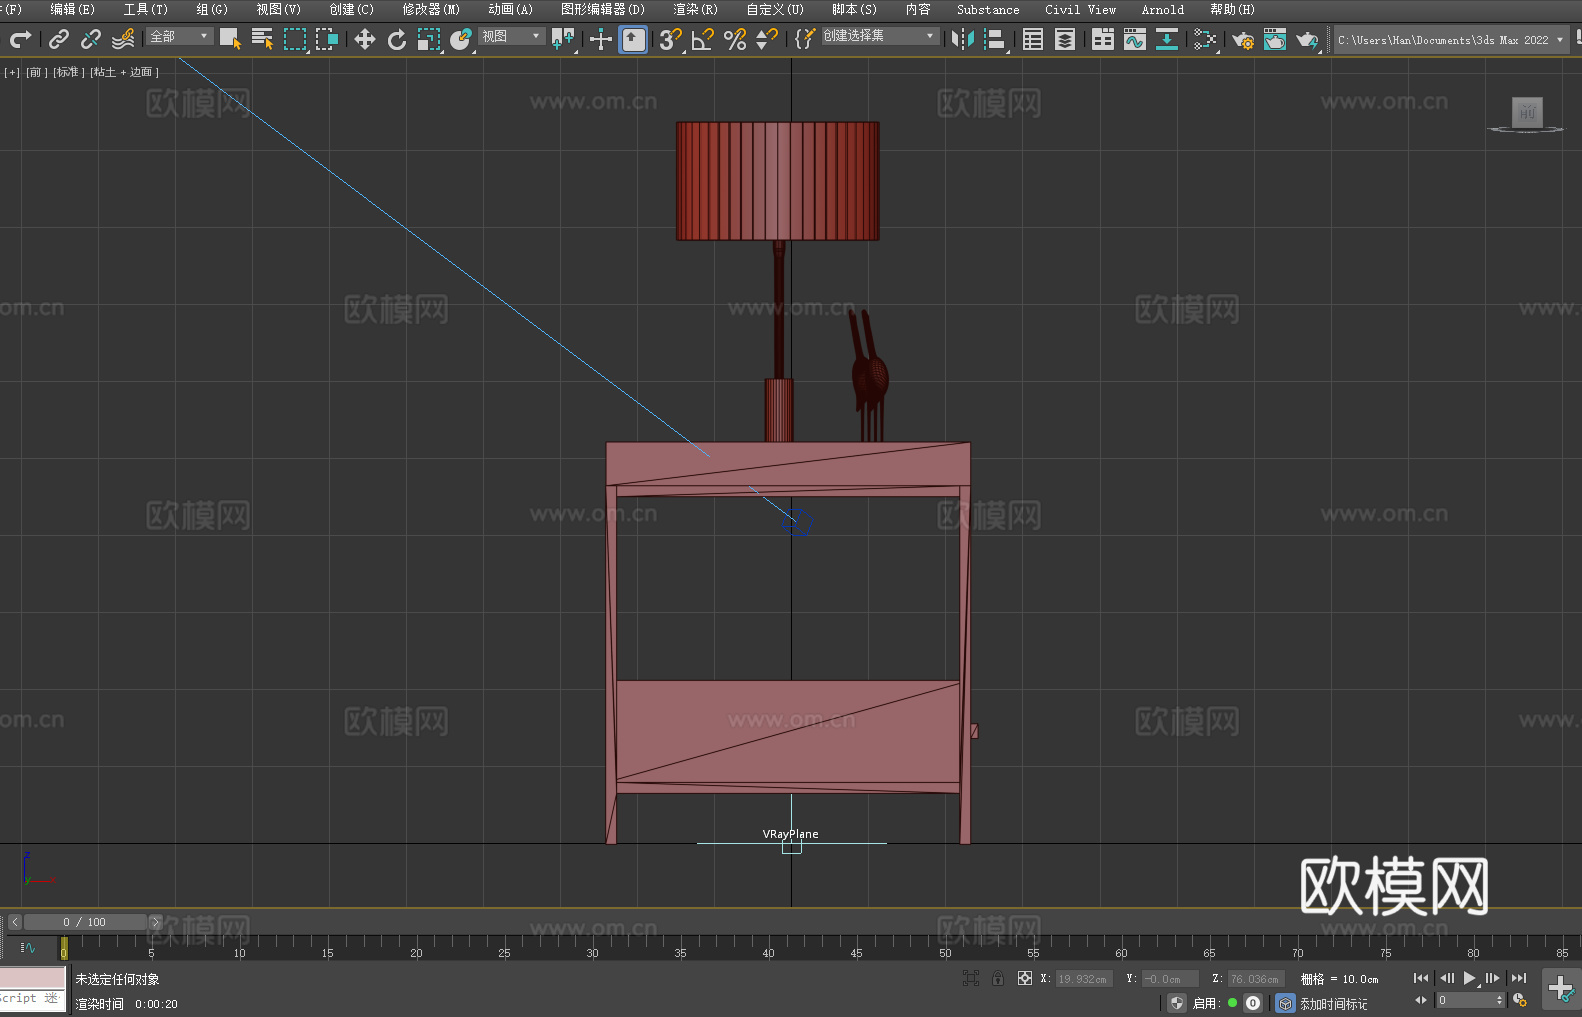This screenshot has width=1582, height=1017.
Task: Click the Set Keys plus-key button
Action: 1561,989
